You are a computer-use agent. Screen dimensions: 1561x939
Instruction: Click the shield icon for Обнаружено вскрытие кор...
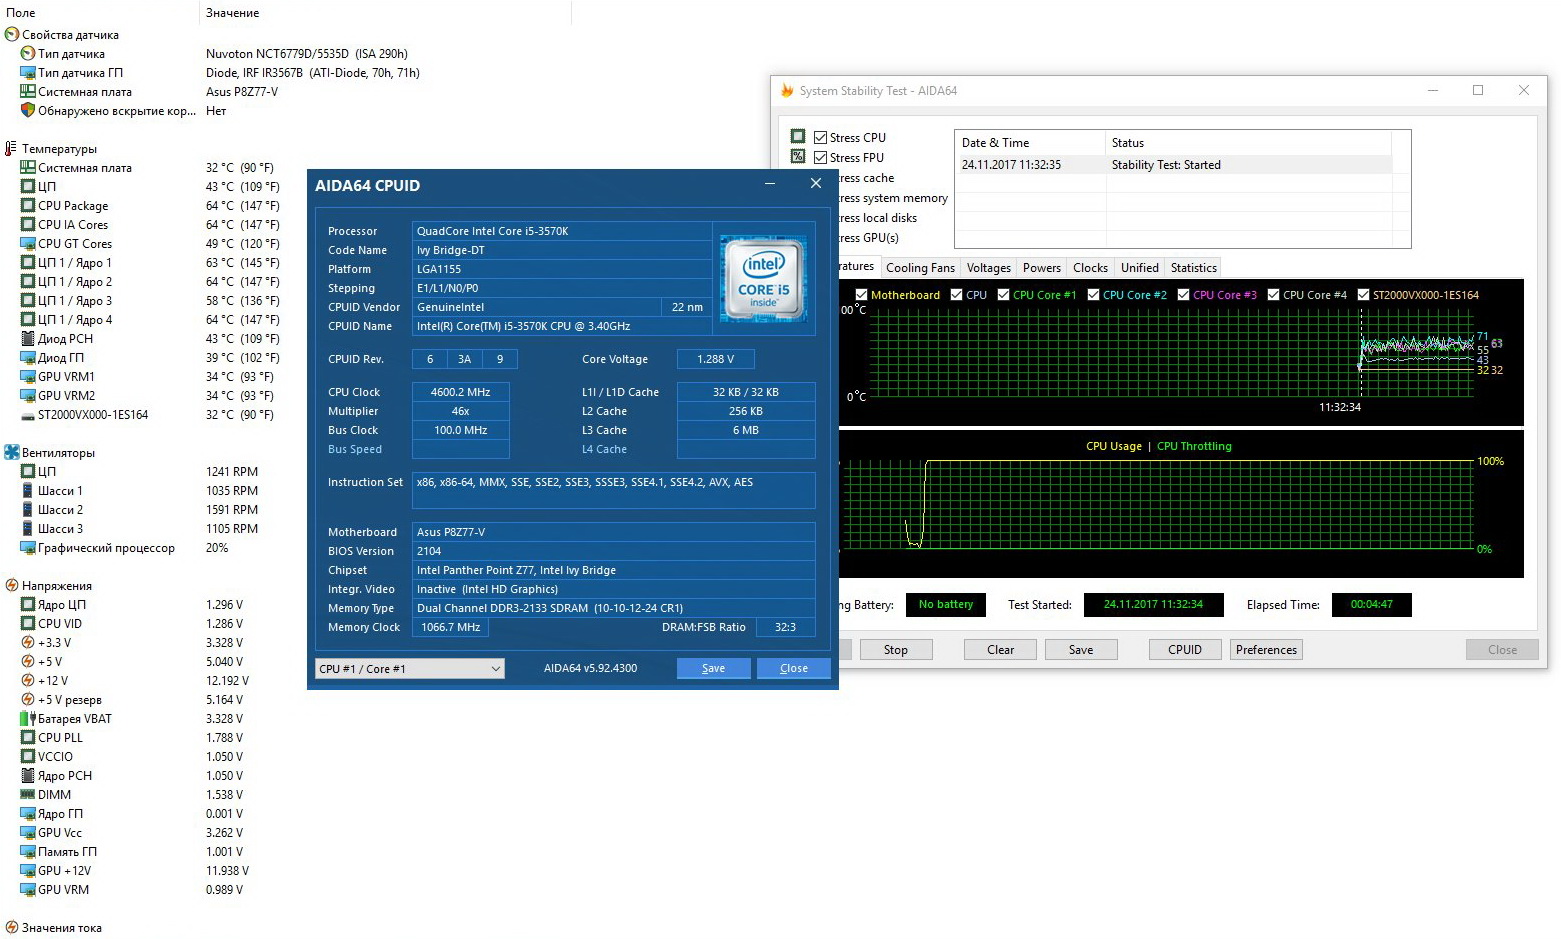click(x=28, y=110)
